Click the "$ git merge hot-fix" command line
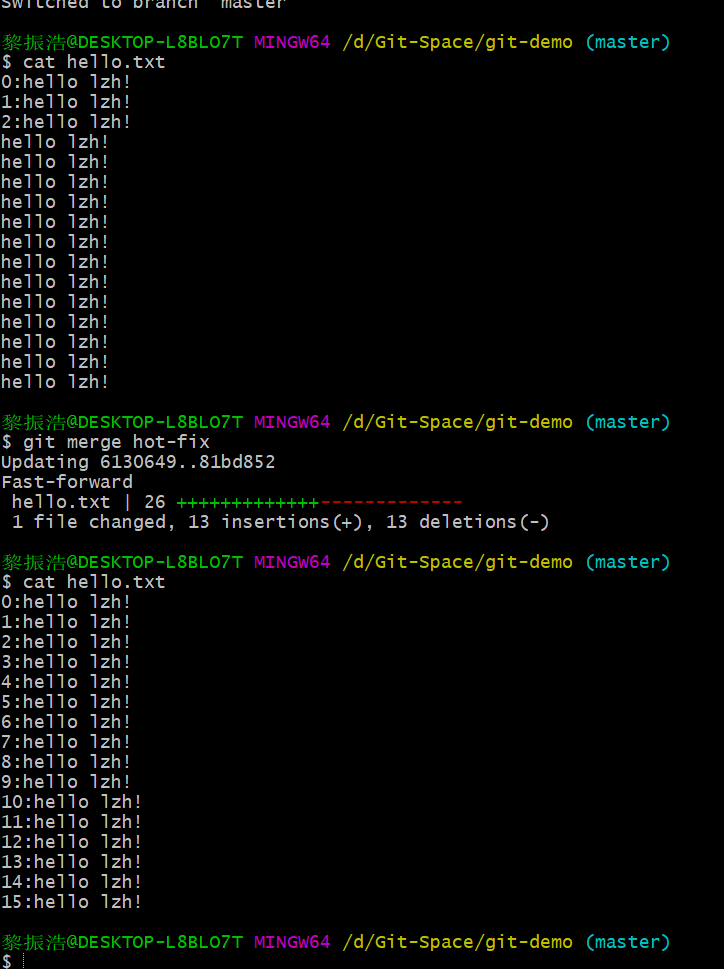 click(106, 442)
